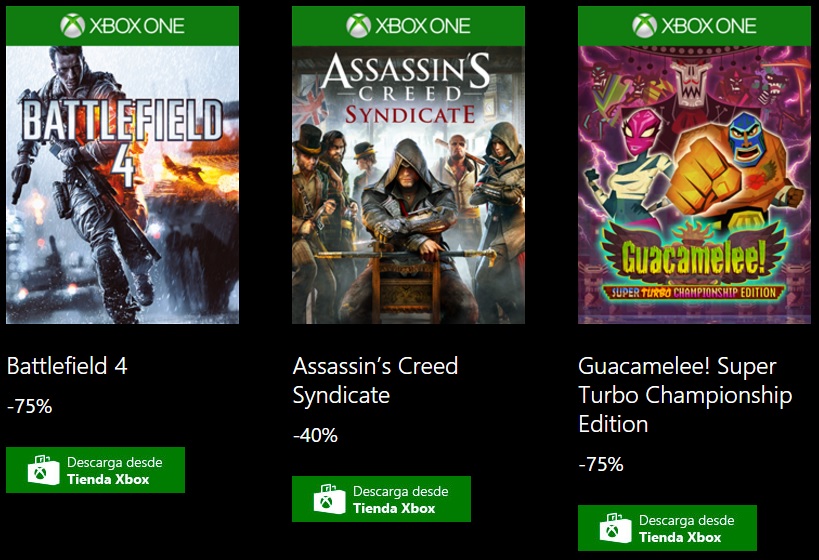Click the Battlefield 4 title text
The height and width of the screenshot is (560, 819).
point(67,366)
